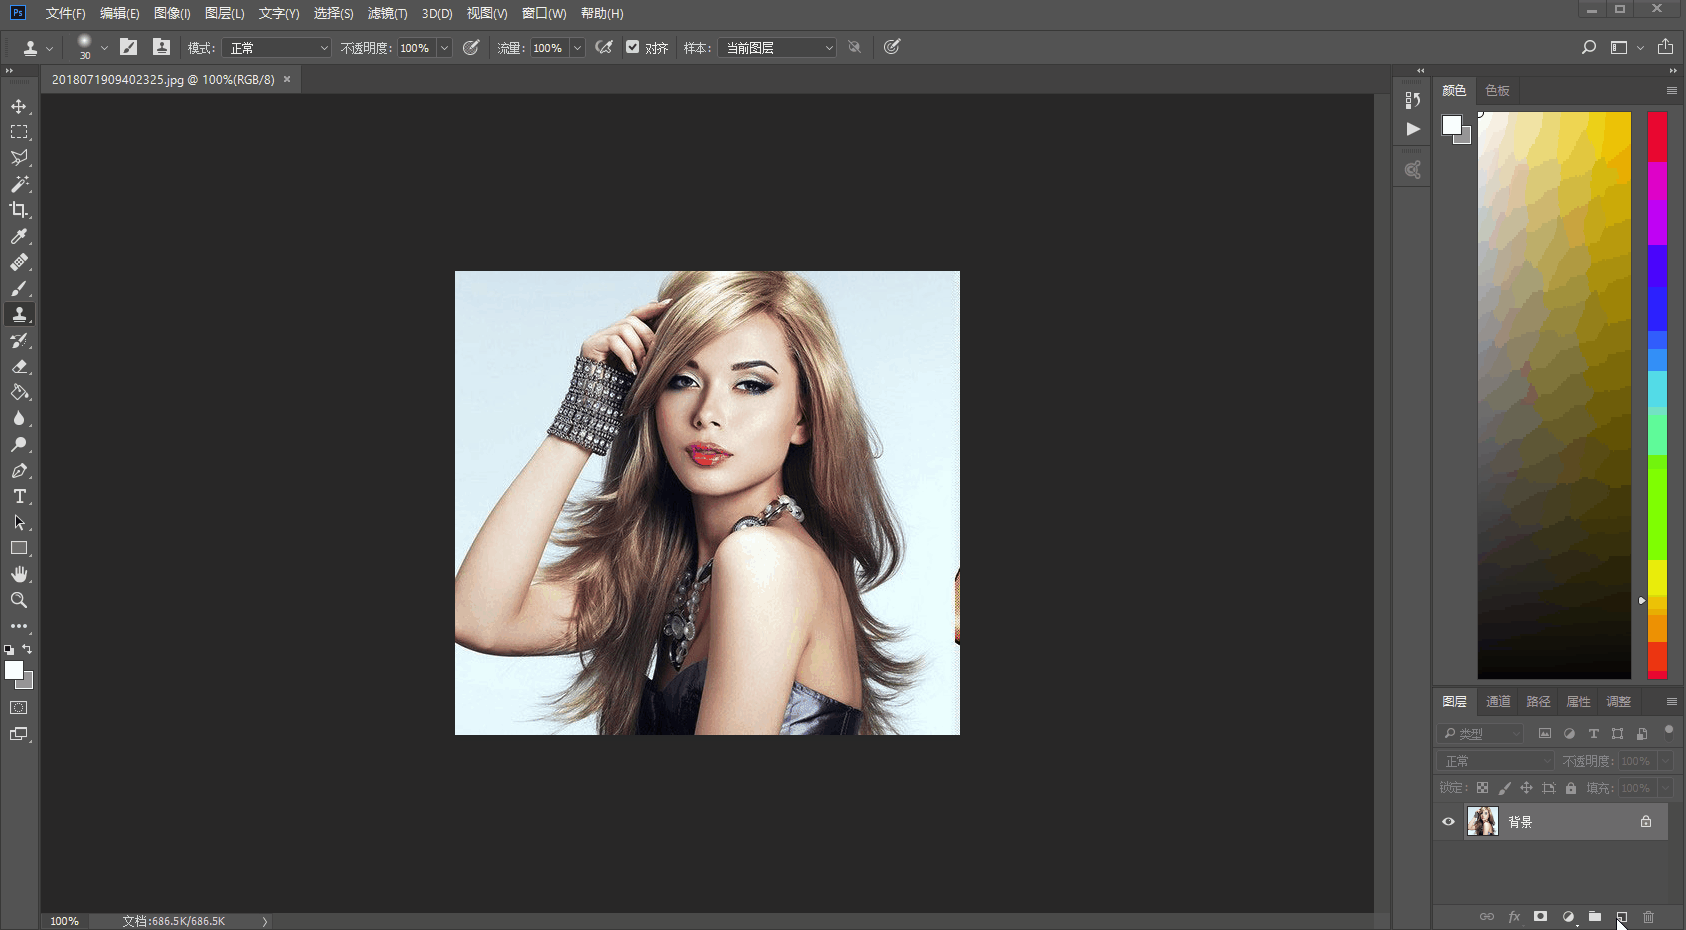The width and height of the screenshot is (1686, 930).
Task: Click the foreground color swatch in toolbar
Action: tap(14, 671)
